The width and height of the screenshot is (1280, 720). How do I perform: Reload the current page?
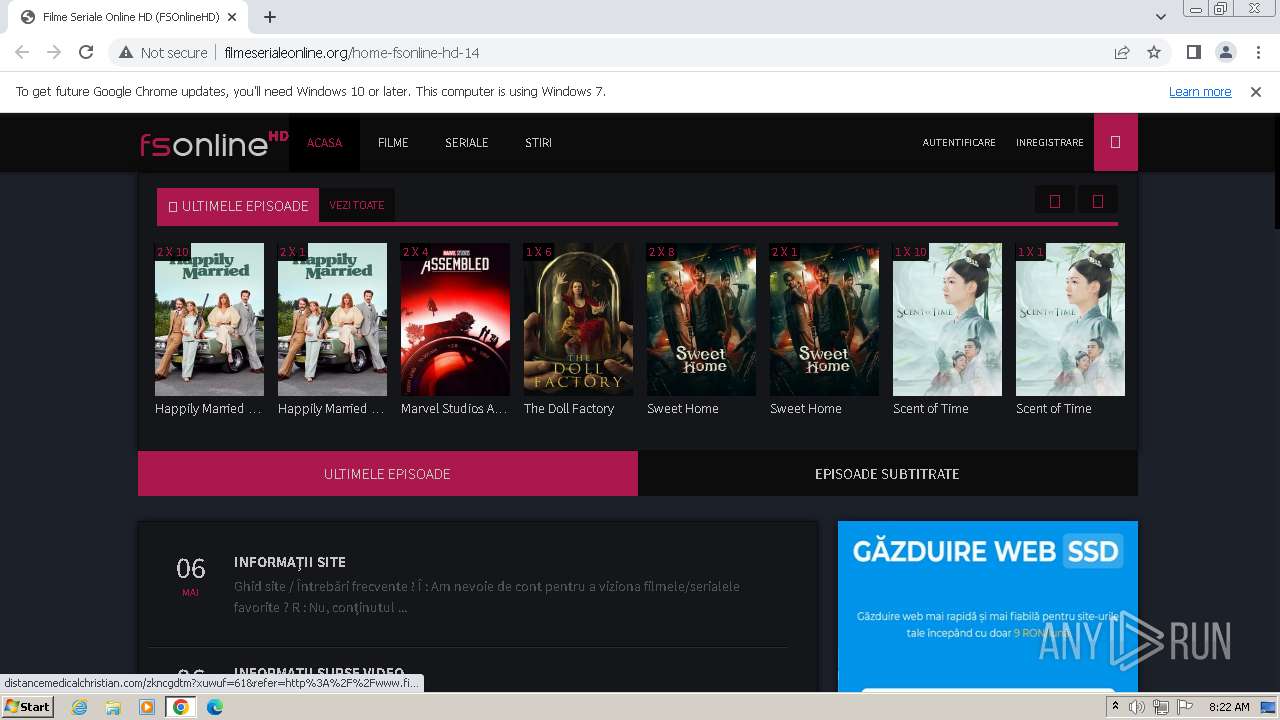(86, 52)
